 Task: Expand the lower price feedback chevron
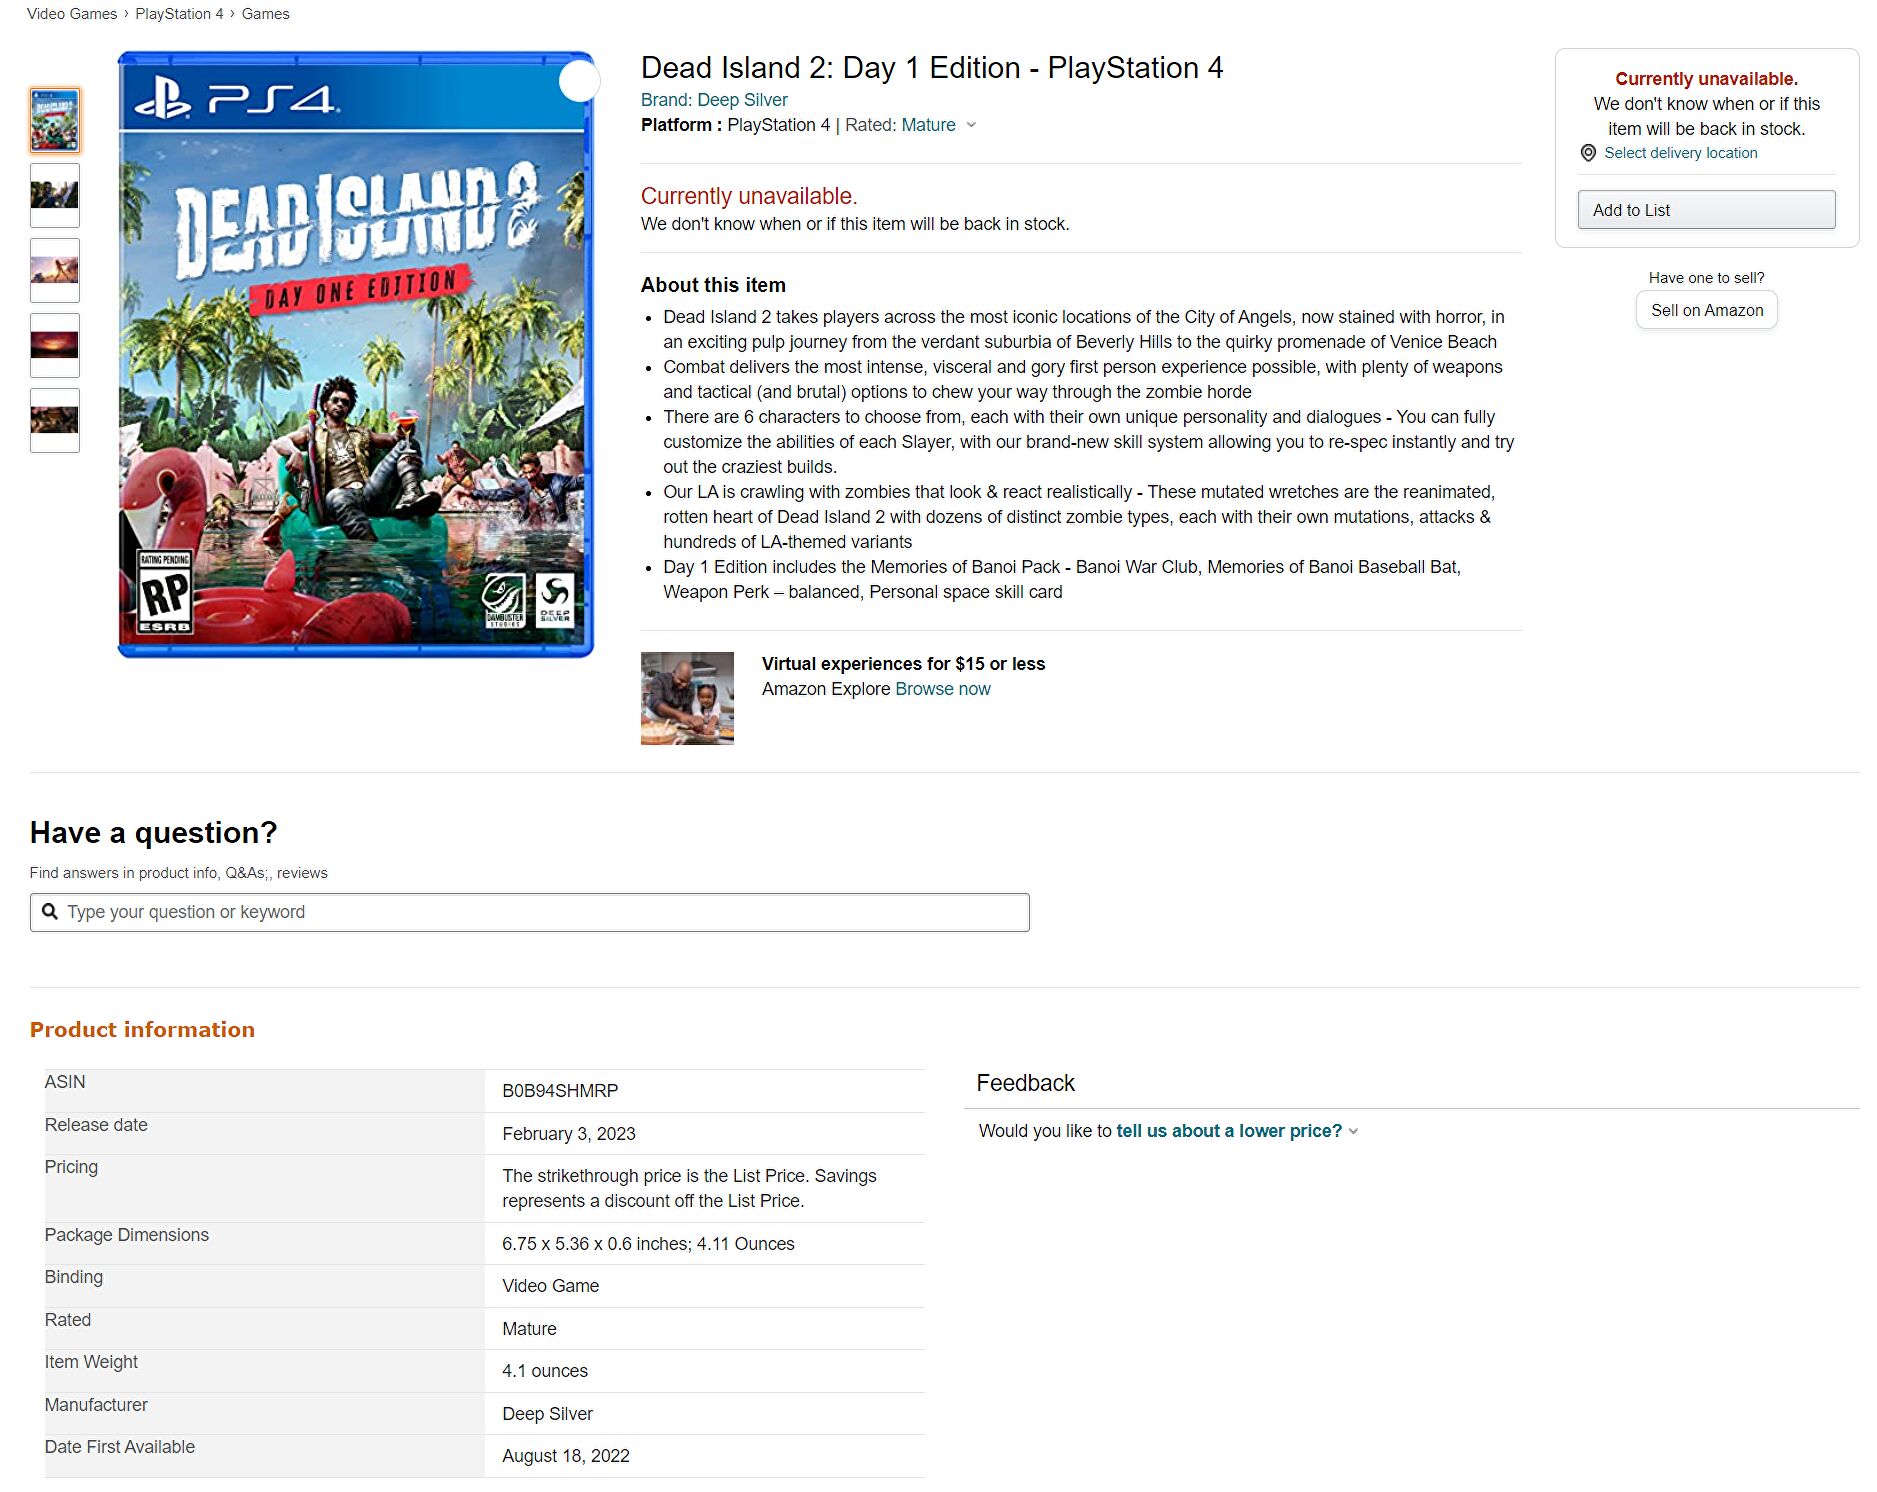pyautogui.click(x=1353, y=1131)
